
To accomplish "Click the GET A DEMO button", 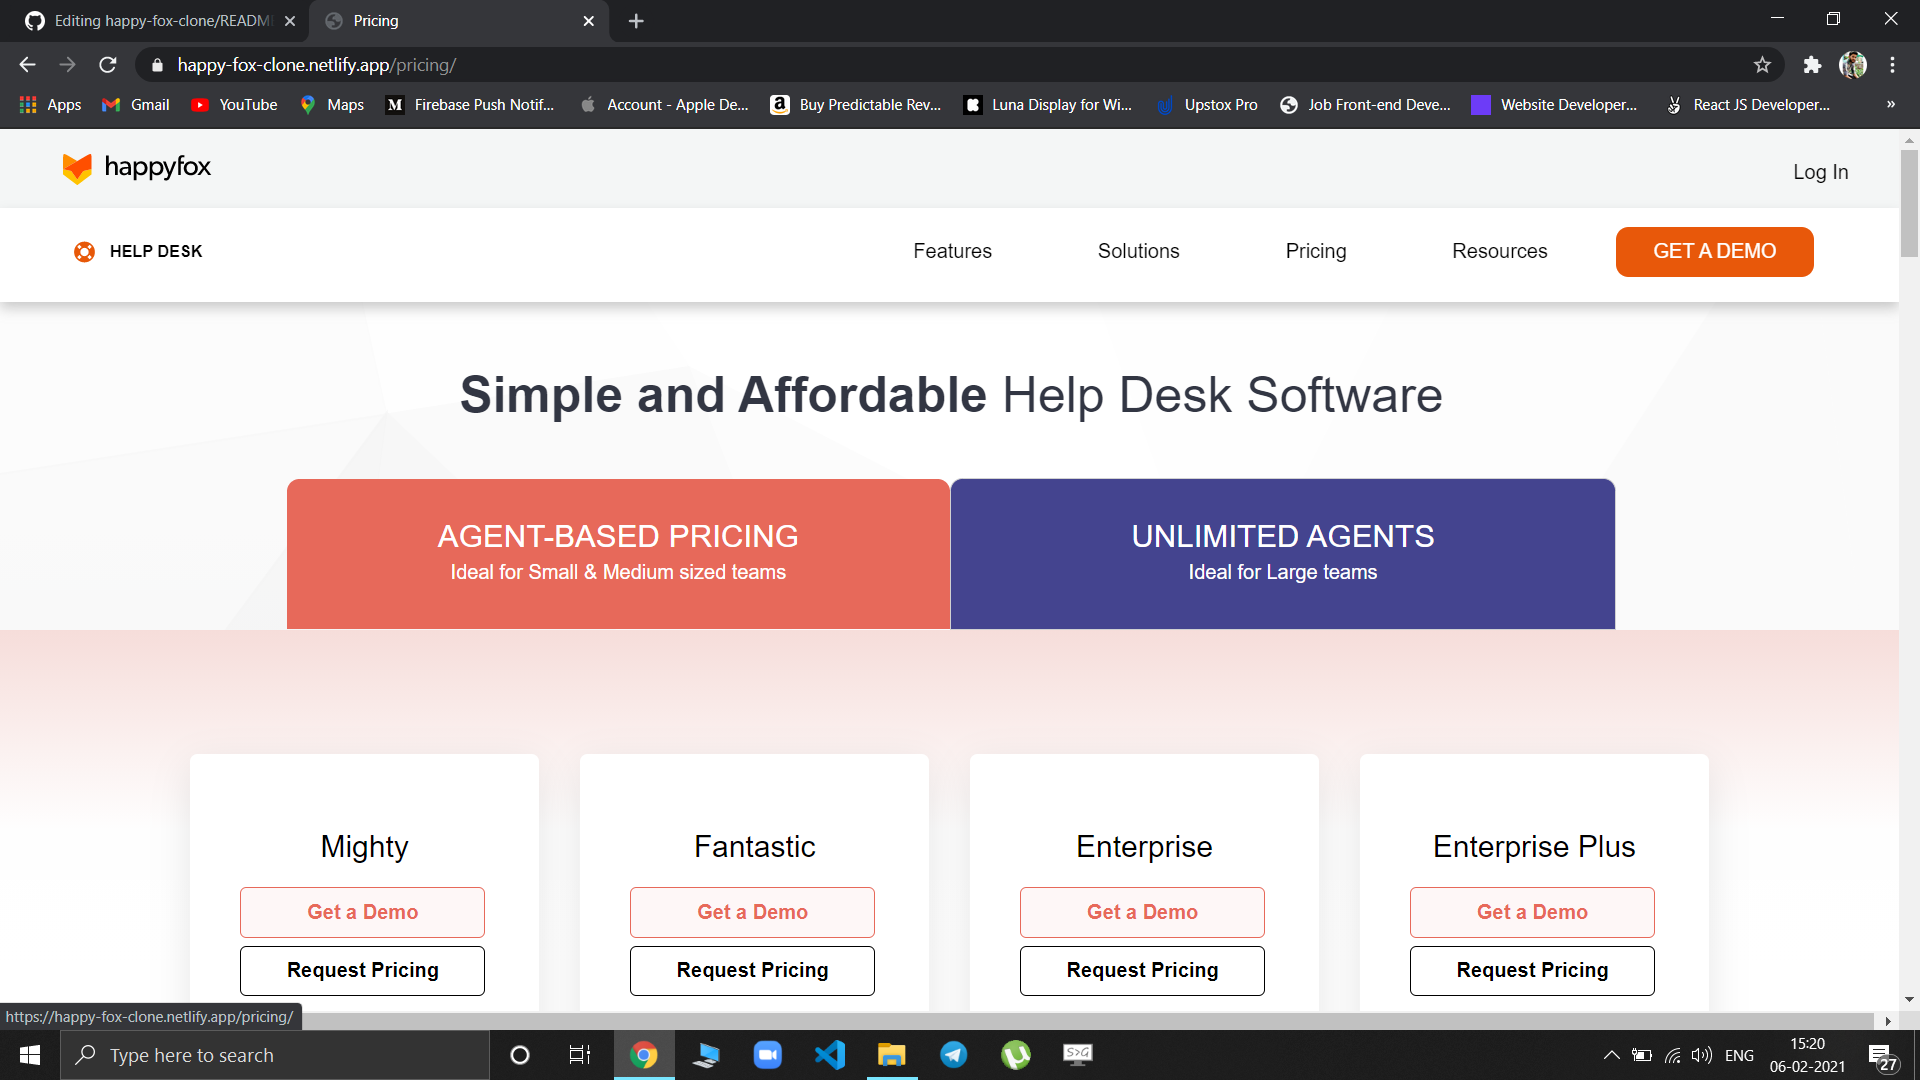I will [1714, 252].
